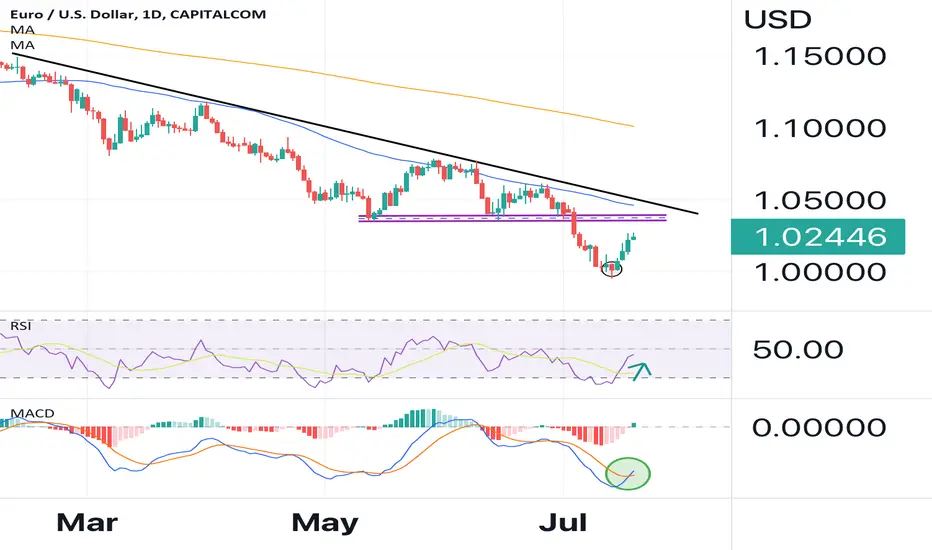Click the green arrow drawing near RSI

641,372
